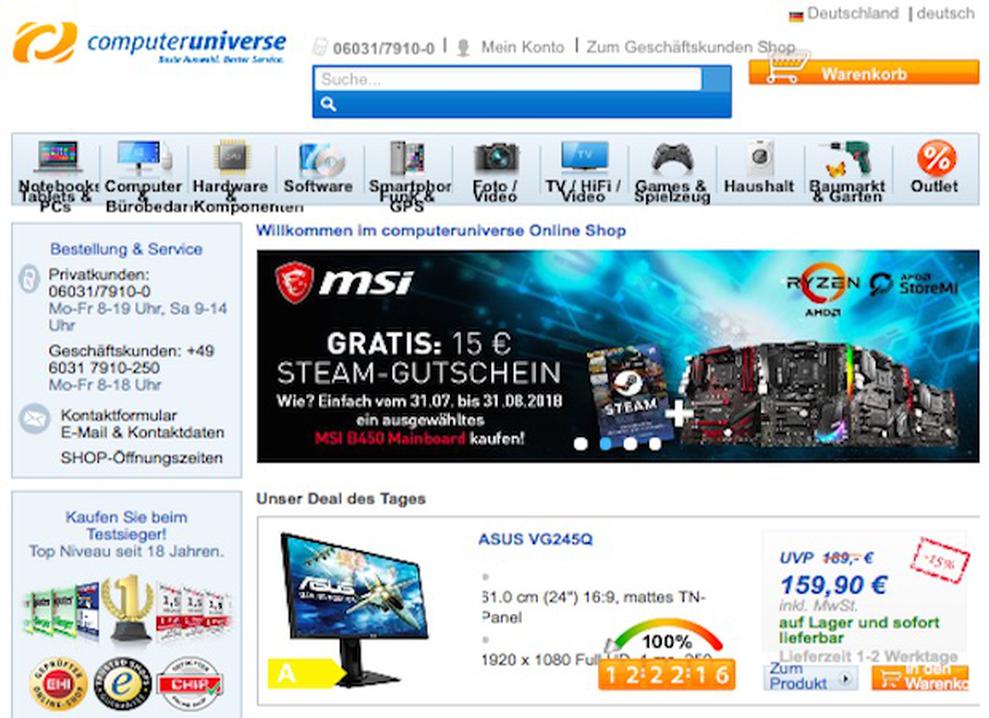989x718 pixels.
Task: Click the EHI Geprüfter Online-Shop seal
Action: (x=57, y=684)
